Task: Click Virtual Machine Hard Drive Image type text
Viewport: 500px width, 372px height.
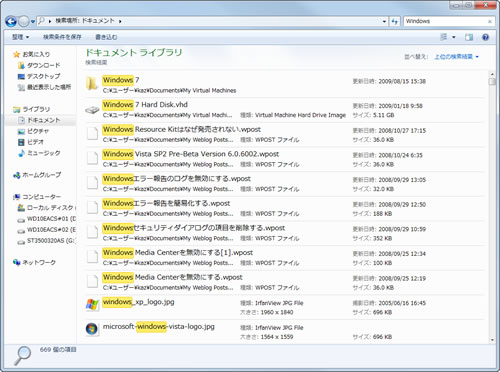Action: 300,115
